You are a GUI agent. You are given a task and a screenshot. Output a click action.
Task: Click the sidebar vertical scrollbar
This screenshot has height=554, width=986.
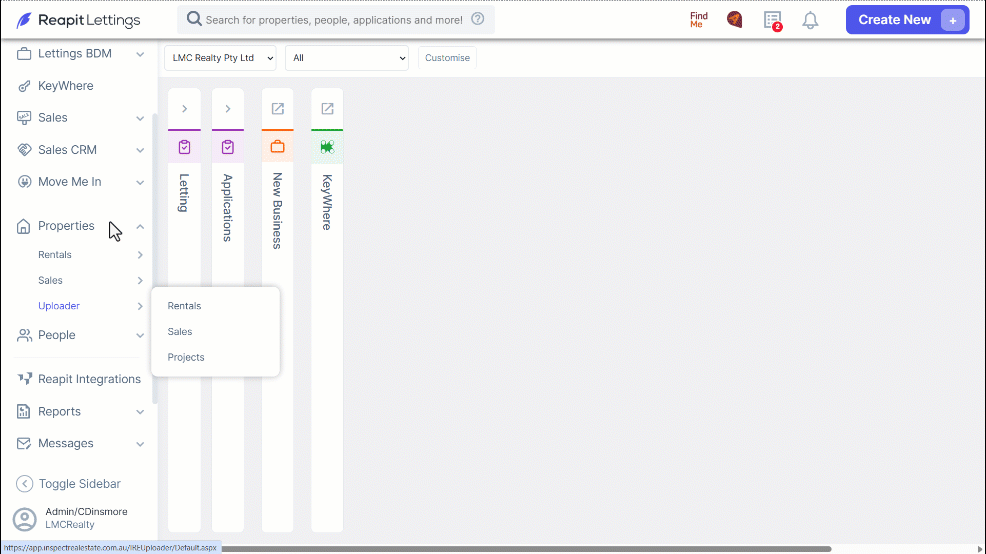(x=155, y=258)
